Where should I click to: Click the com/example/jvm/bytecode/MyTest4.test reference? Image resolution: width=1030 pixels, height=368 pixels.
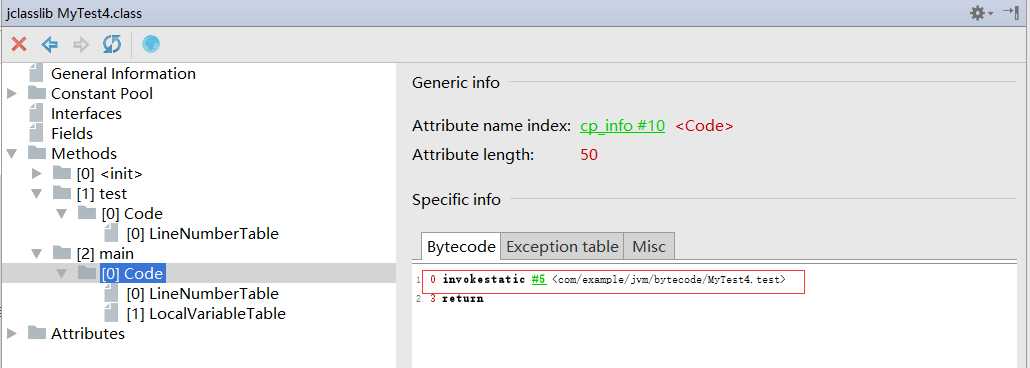(669, 280)
